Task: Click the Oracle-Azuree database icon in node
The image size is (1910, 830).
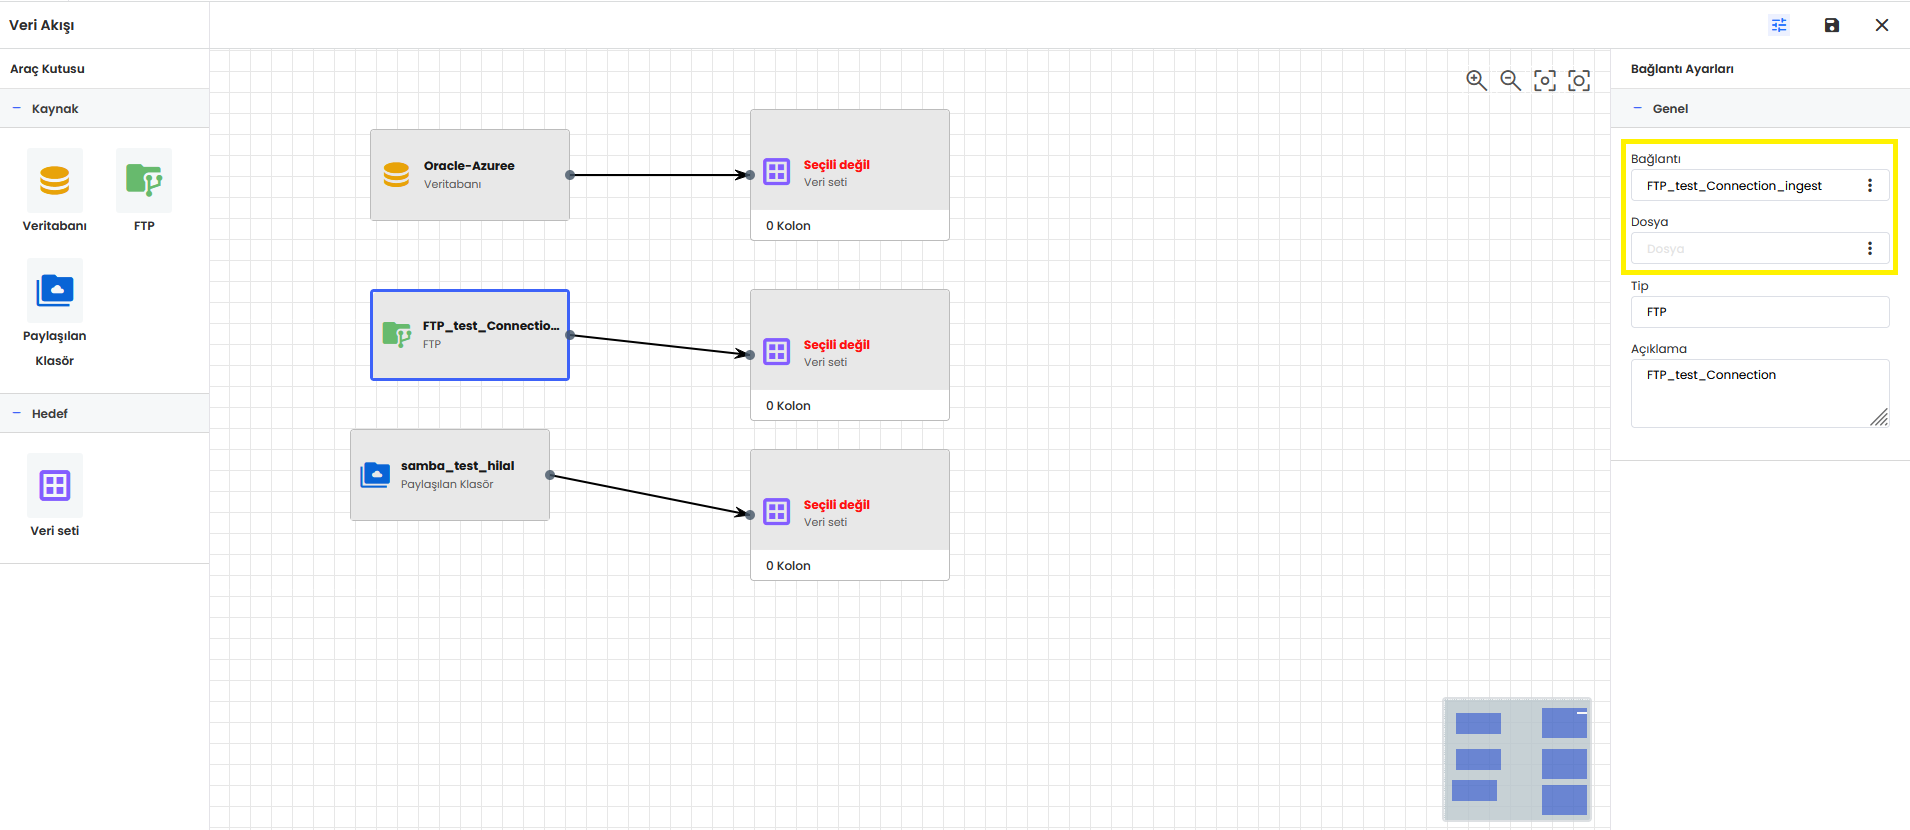Action: [x=397, y=175]
